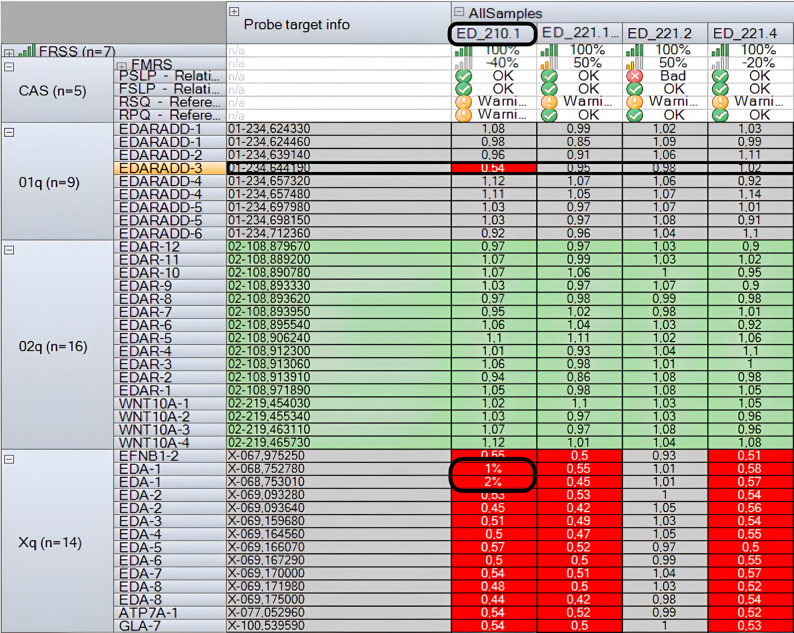Click RSQ warning icon in ED_221.4 column
The image size is (794, 633).
tap(720, 102)
